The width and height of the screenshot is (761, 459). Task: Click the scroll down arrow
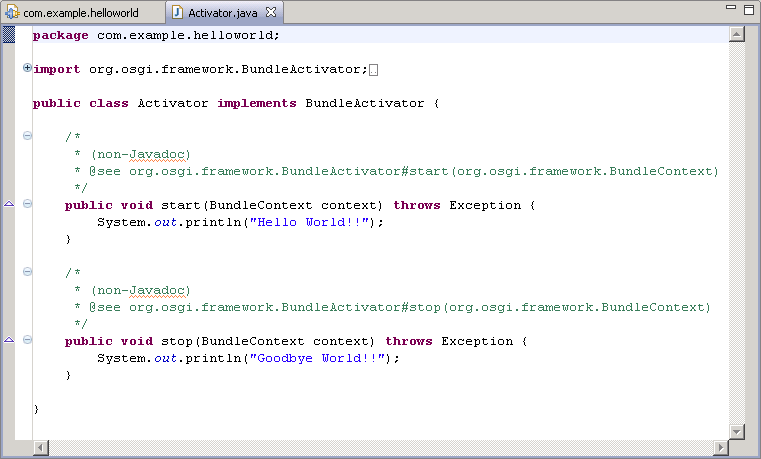coord(737,431)
